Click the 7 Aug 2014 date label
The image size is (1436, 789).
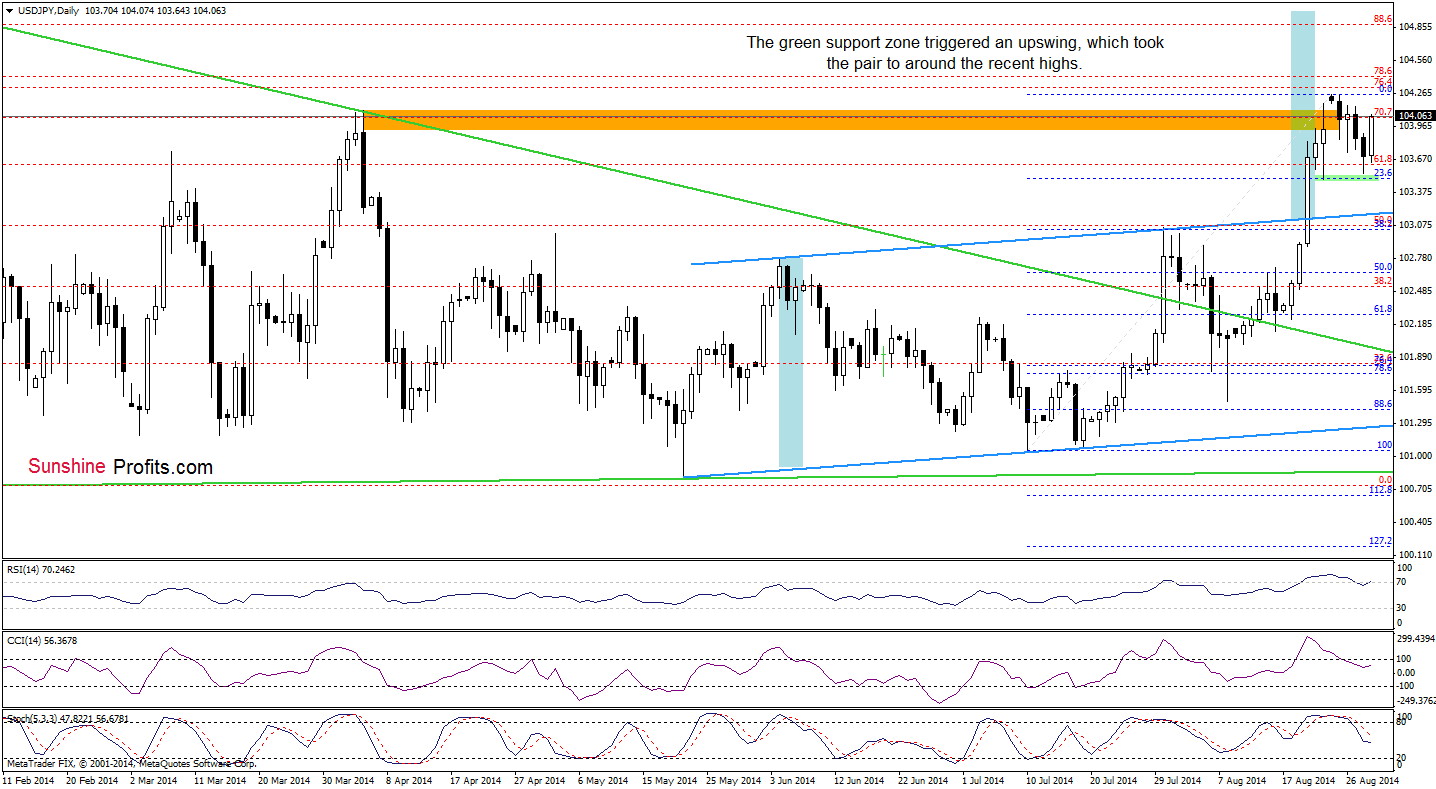coord(1242,779)
